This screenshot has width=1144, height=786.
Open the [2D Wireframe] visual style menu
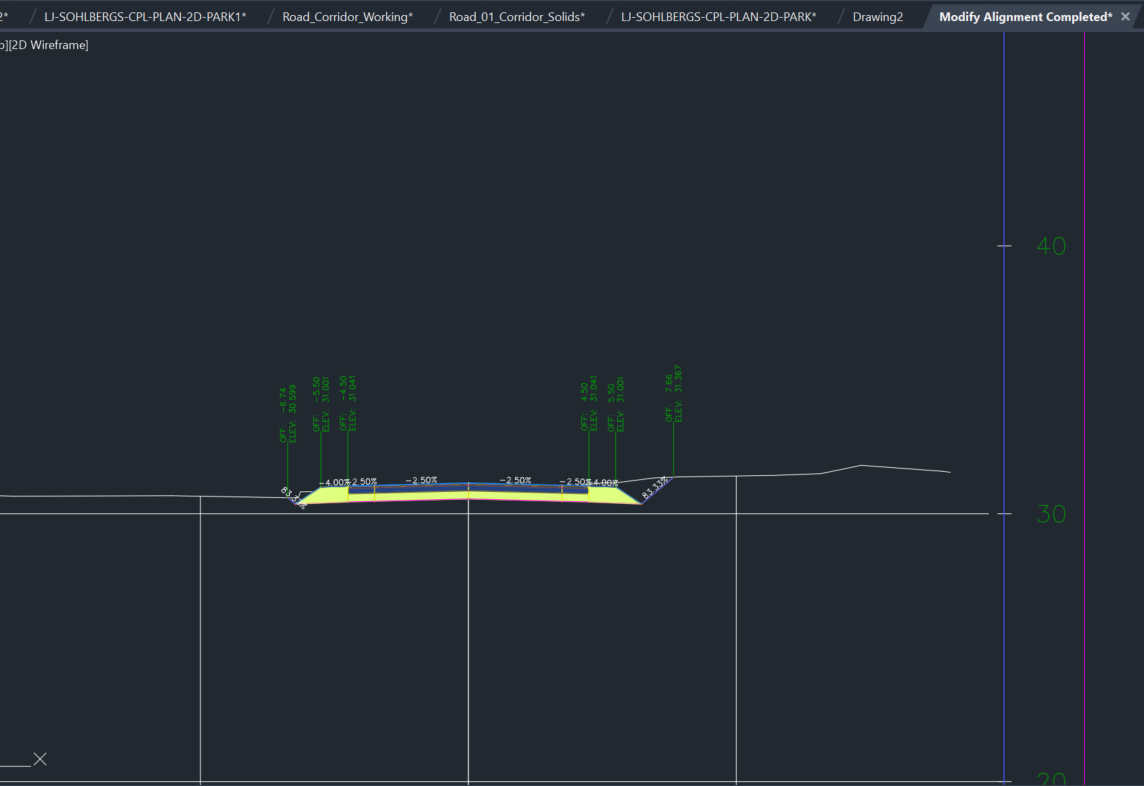(48, 45)
